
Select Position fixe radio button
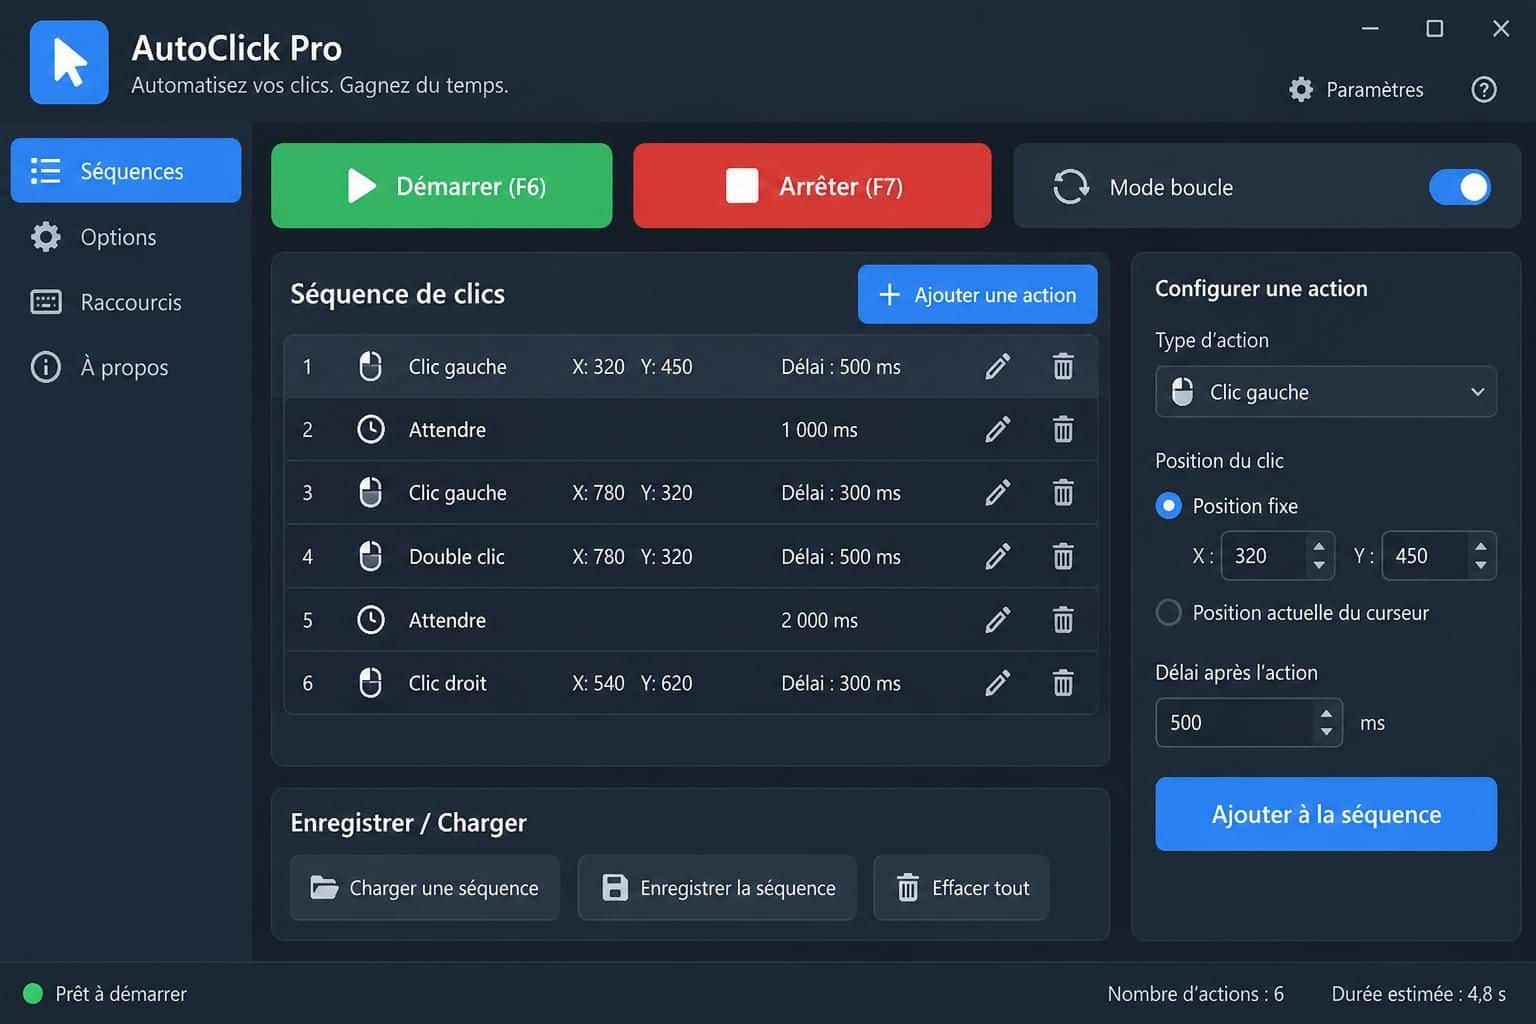pyautogui.click(x=1168, y=506)
